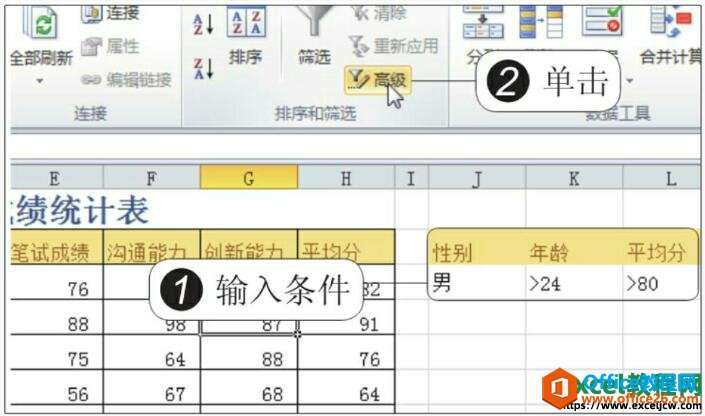Click cell with value 64 in column H

click(347, 387)
